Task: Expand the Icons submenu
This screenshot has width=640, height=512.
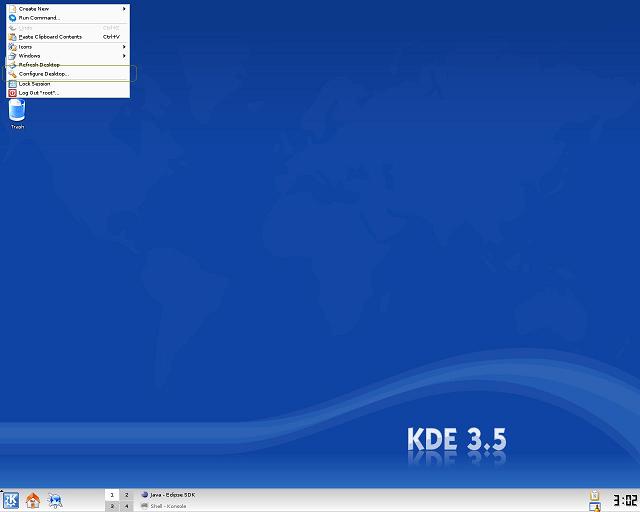Action: click(68, 47)
